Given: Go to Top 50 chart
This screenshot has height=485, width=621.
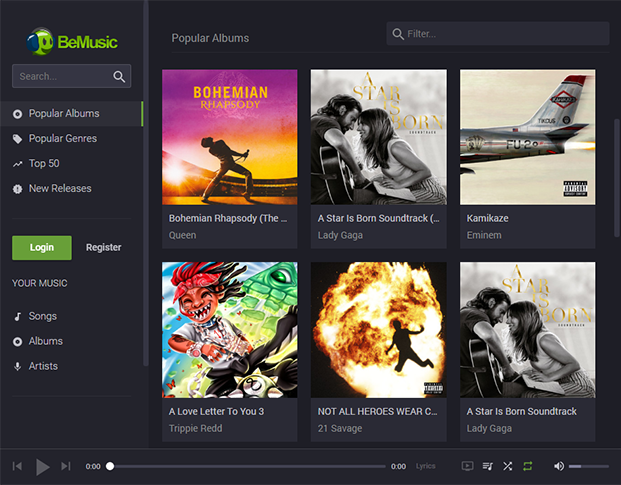Looking at the screenshot, I should coord(44,164).
